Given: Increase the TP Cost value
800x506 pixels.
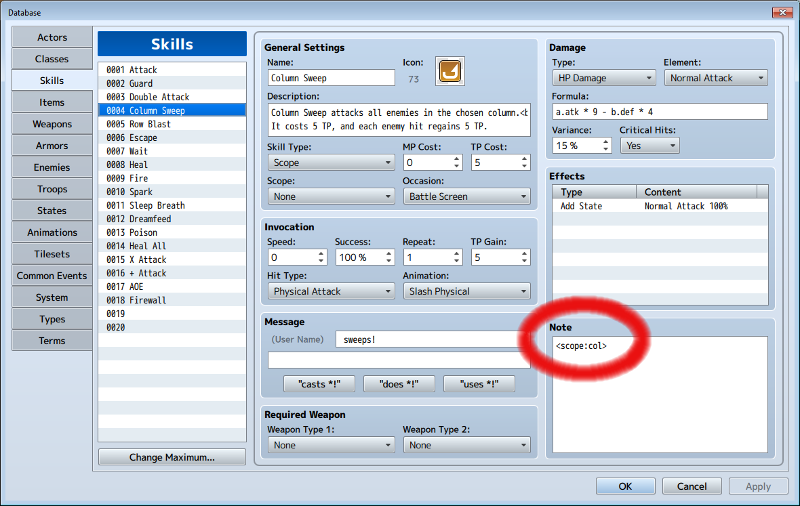Looking at the screenshot, I should [524, 159].
